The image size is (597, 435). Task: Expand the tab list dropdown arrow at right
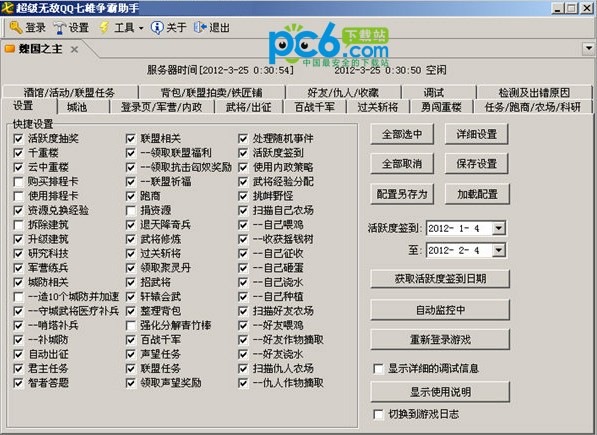(x=589, y=48)
